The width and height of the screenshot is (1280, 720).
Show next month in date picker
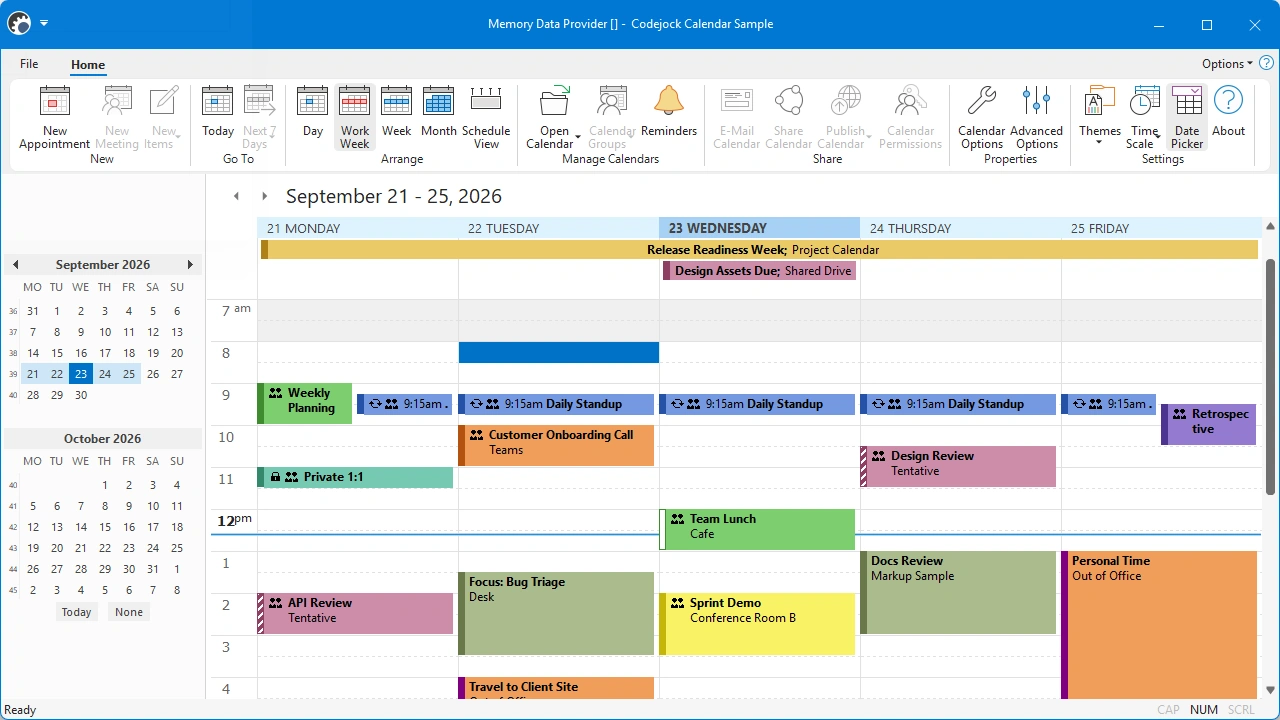point(190,265)
